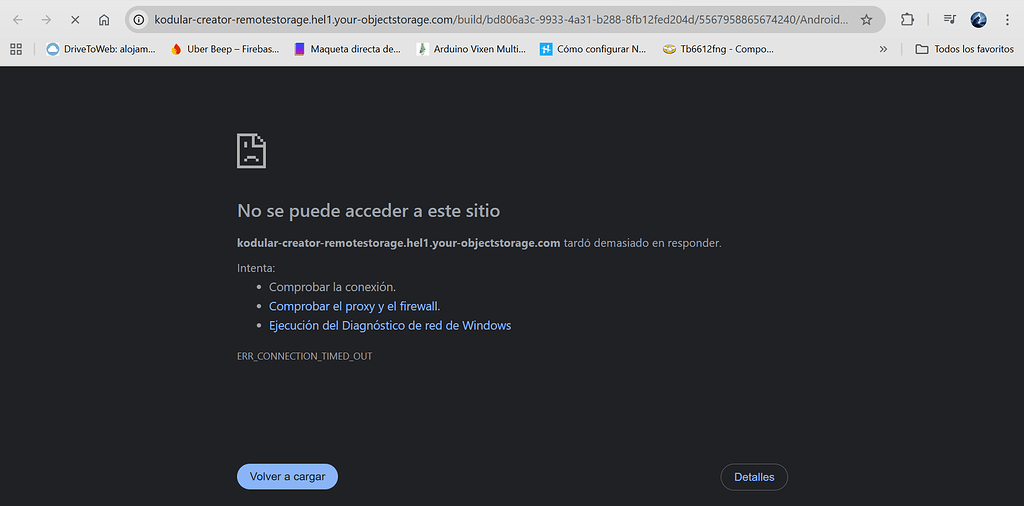The image size is (1024, 506).
Task: View site information icon in address bar
Action: (138, 20)
